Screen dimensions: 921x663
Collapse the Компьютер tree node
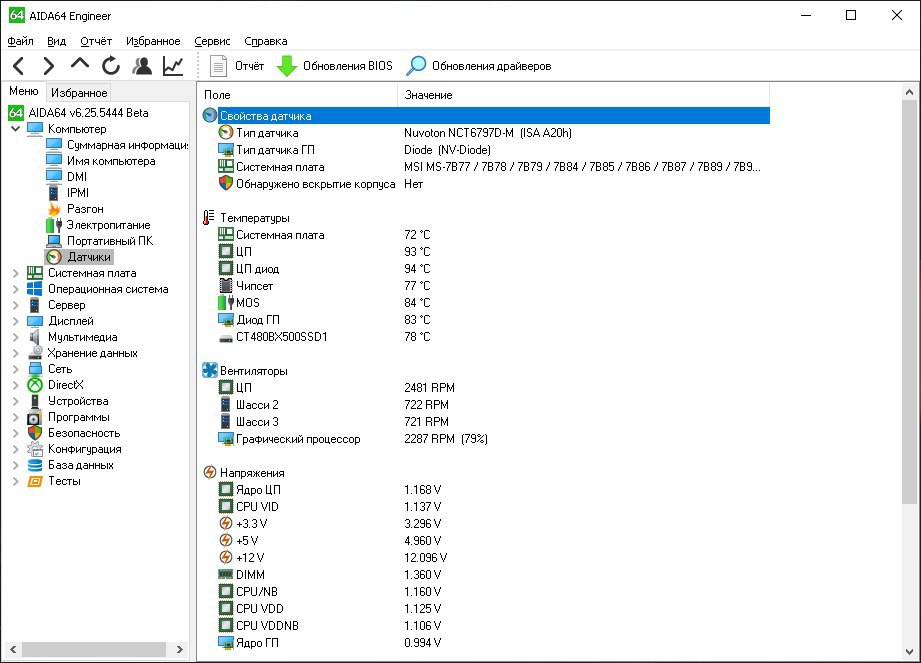point(16,129)
